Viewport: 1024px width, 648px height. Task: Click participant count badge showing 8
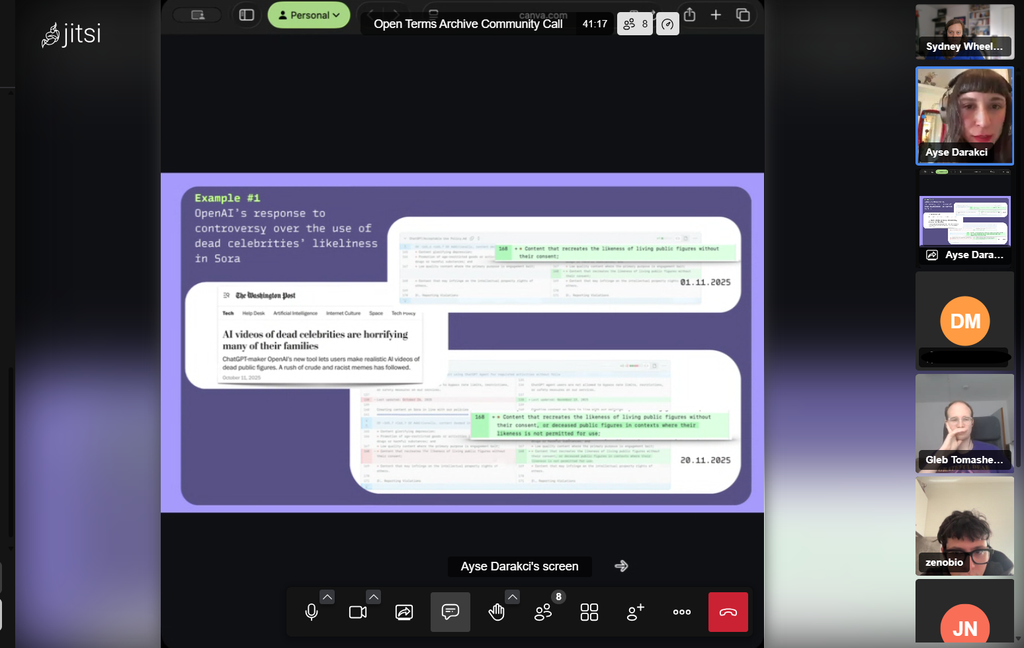coord(635,24)
